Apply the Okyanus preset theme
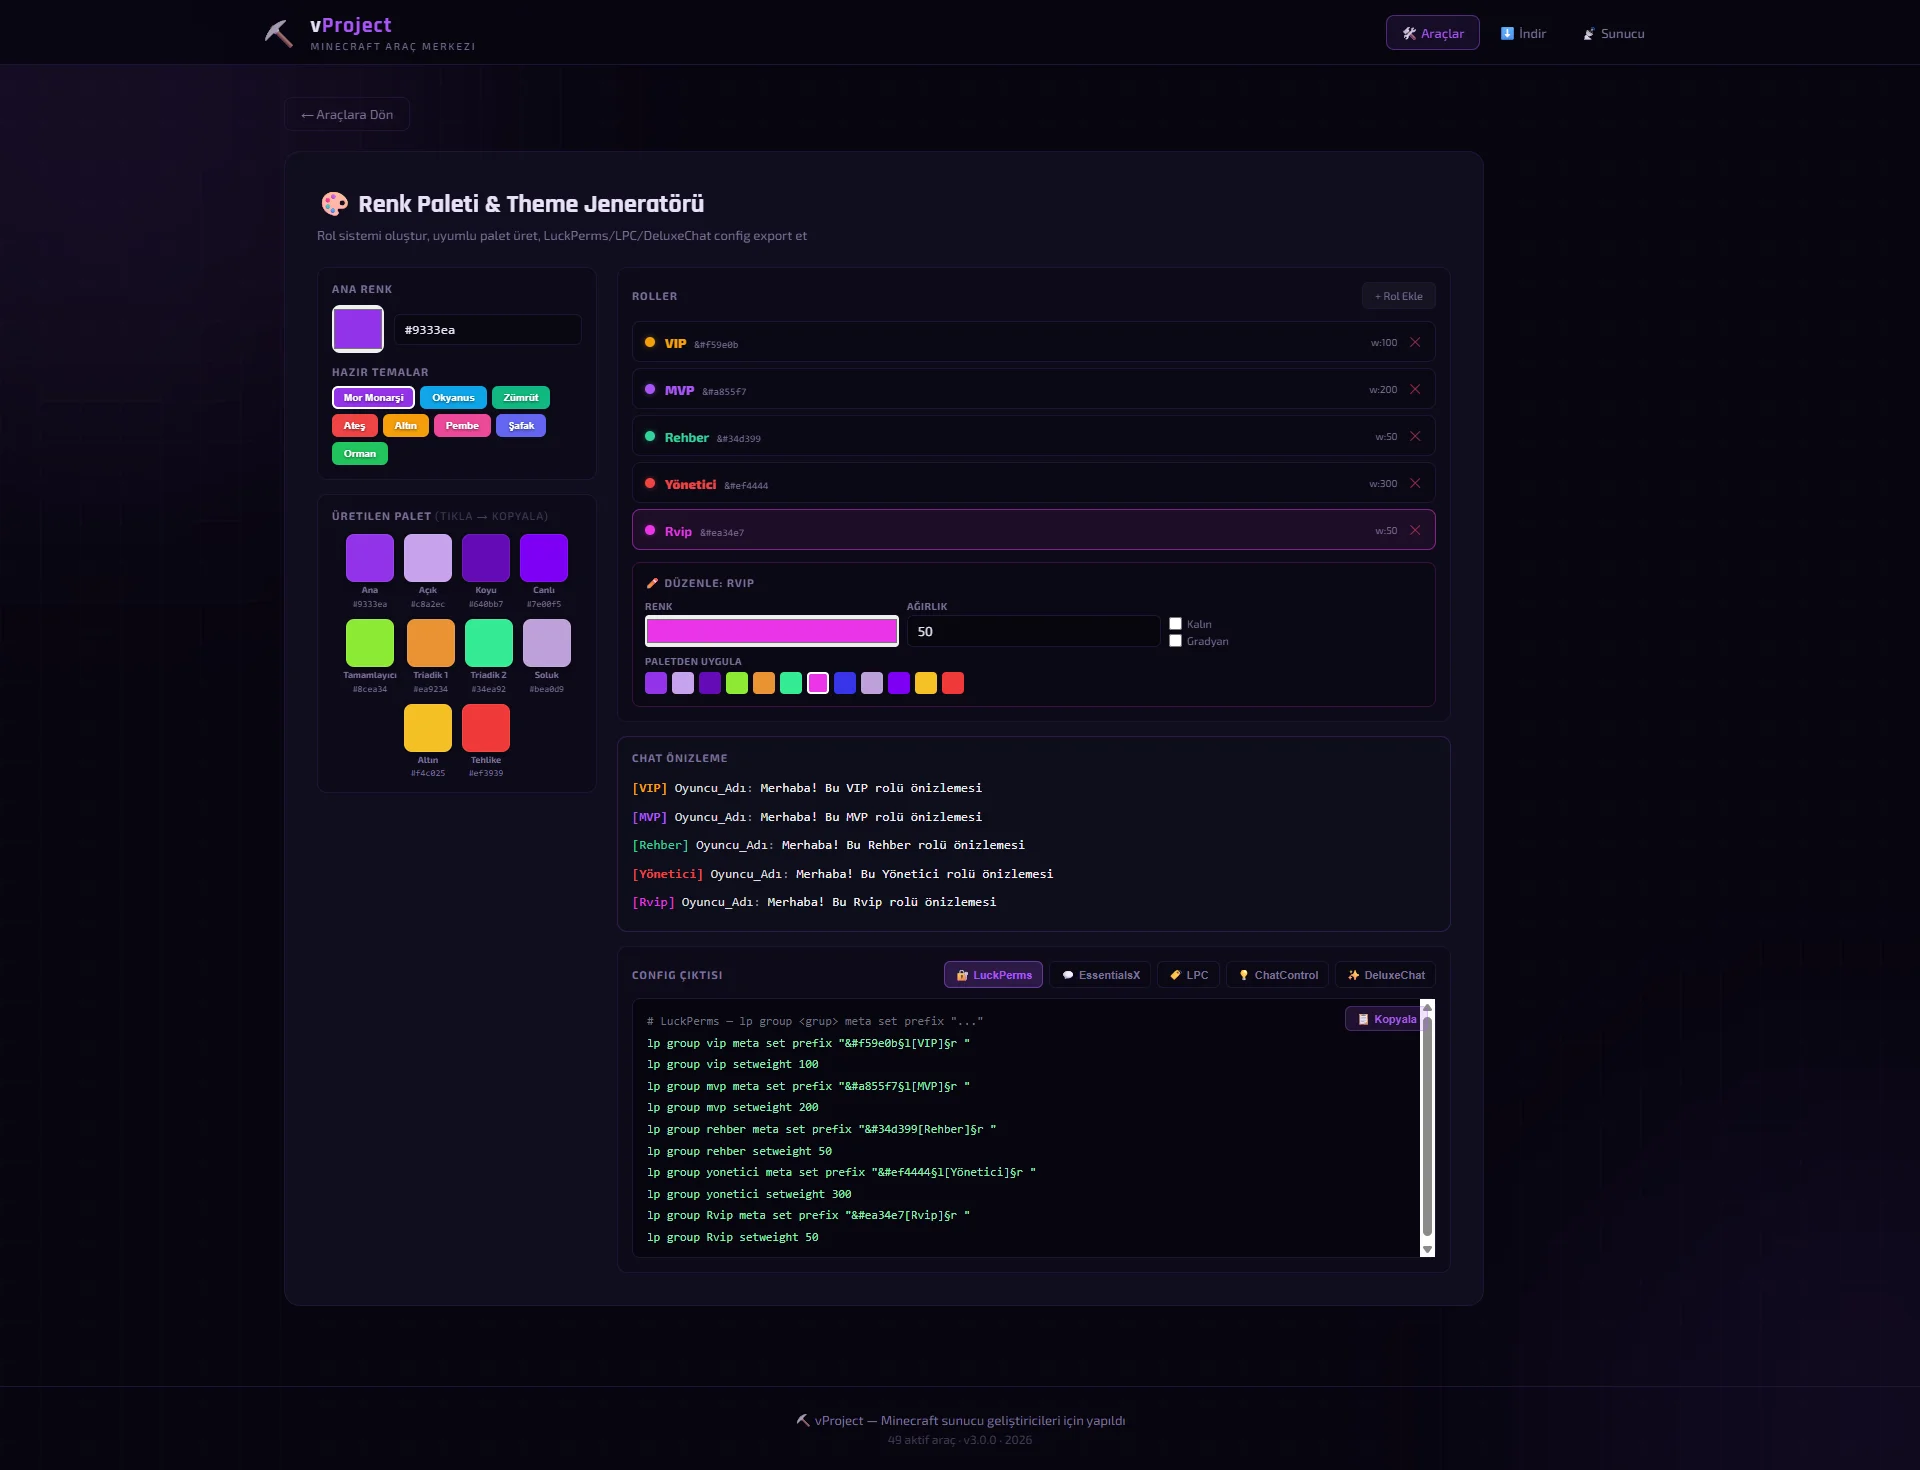 click(453, 398)
